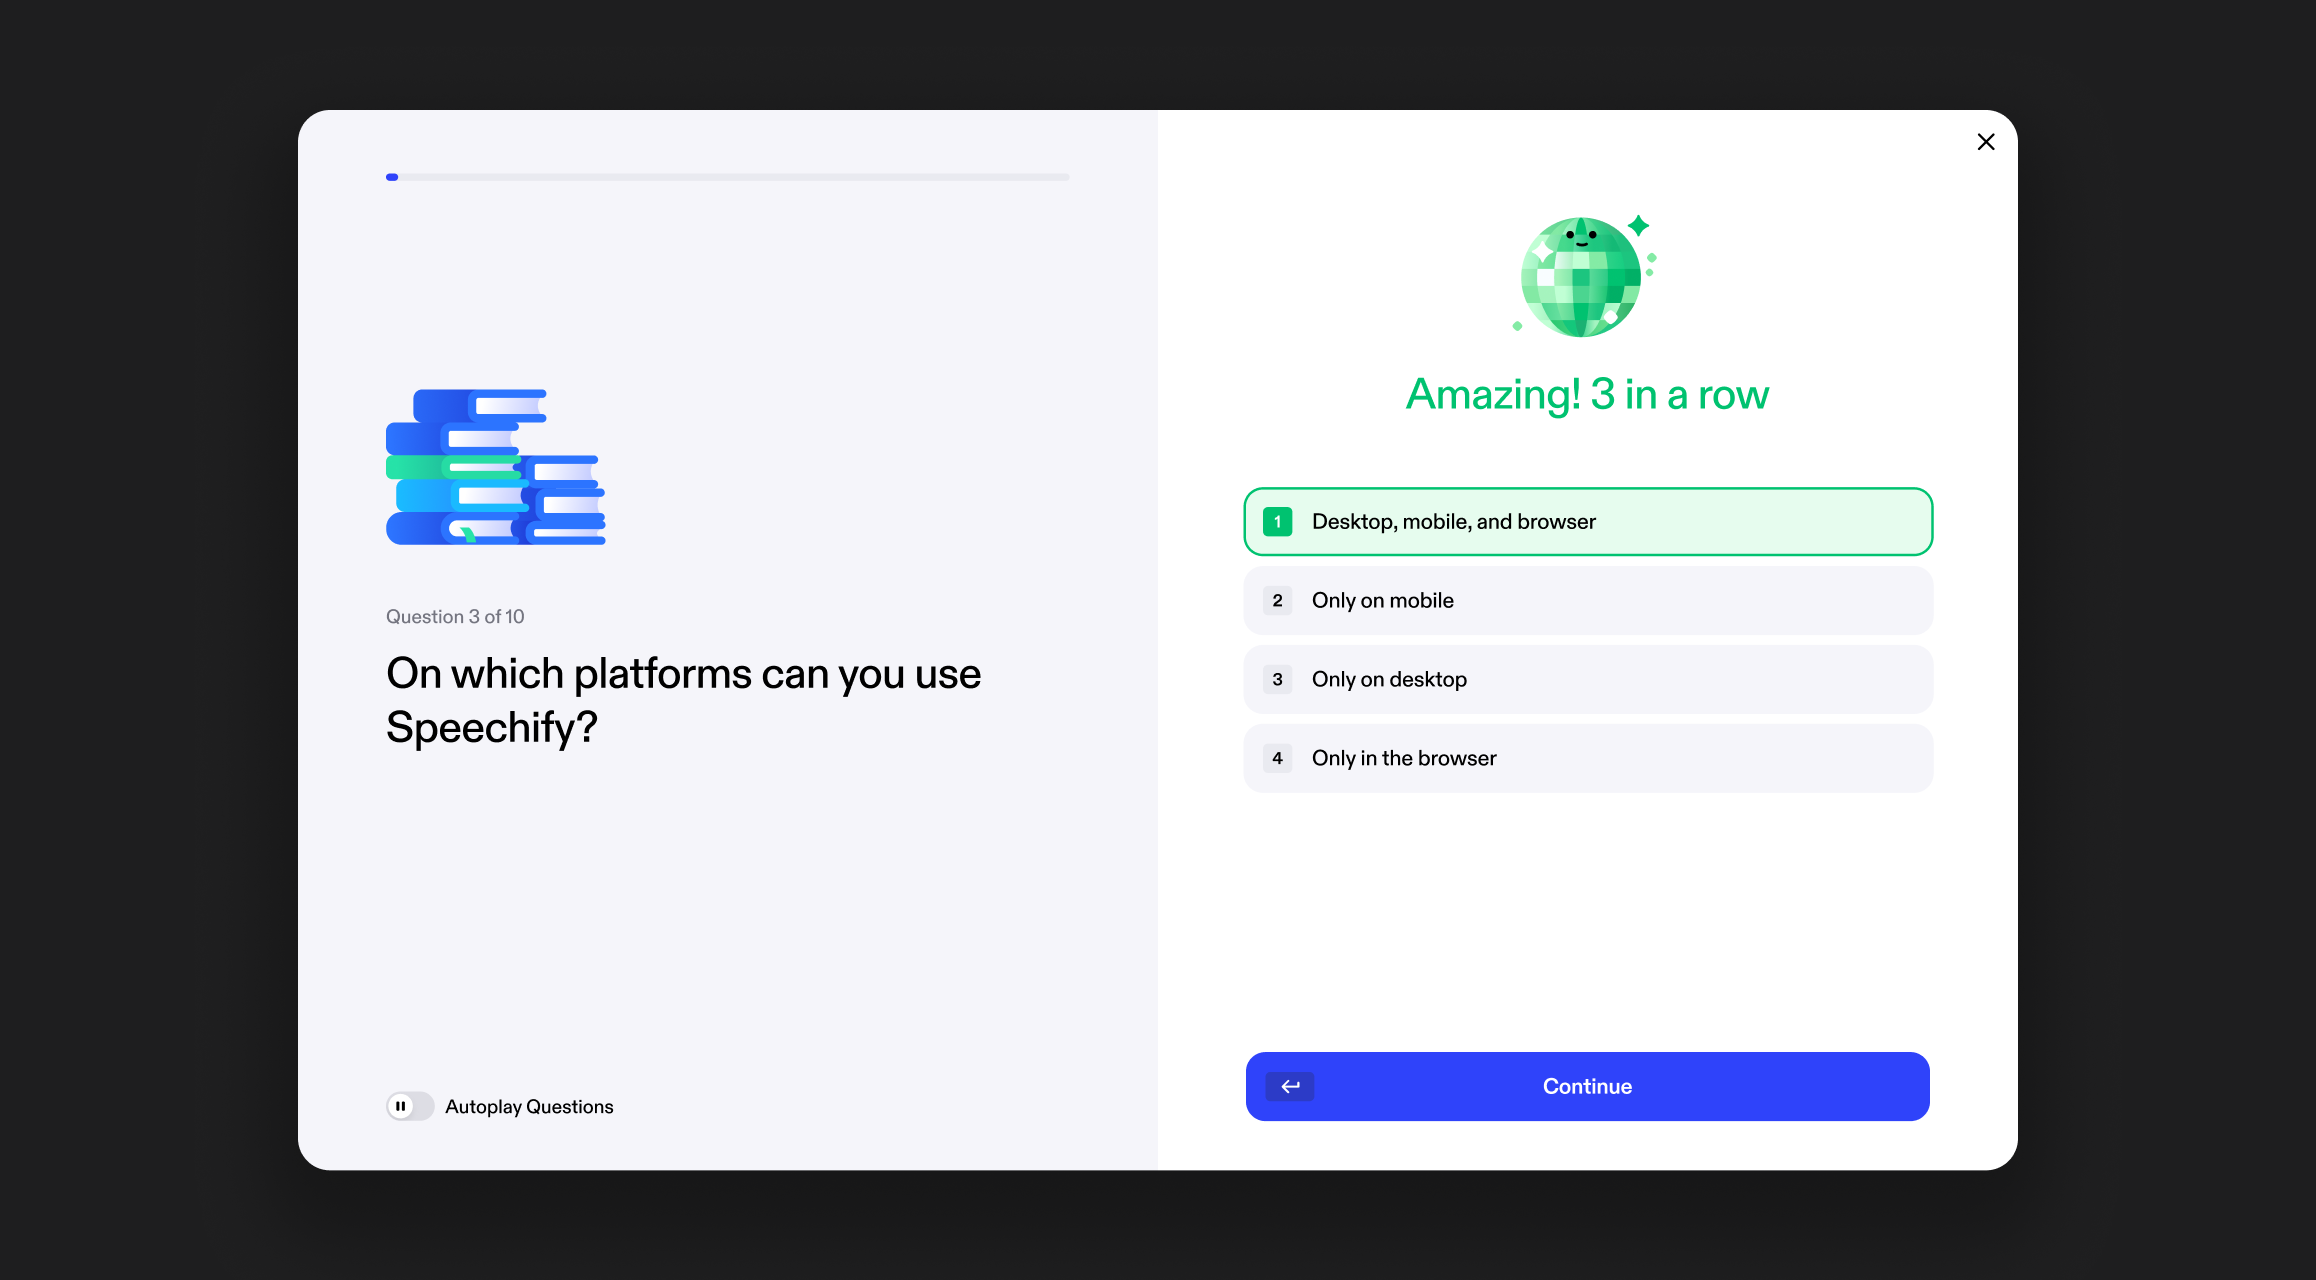Select 'Desktop, mobile, and browser' answer
This screenshot has height=1280, width=2316.
point(1588,522)
